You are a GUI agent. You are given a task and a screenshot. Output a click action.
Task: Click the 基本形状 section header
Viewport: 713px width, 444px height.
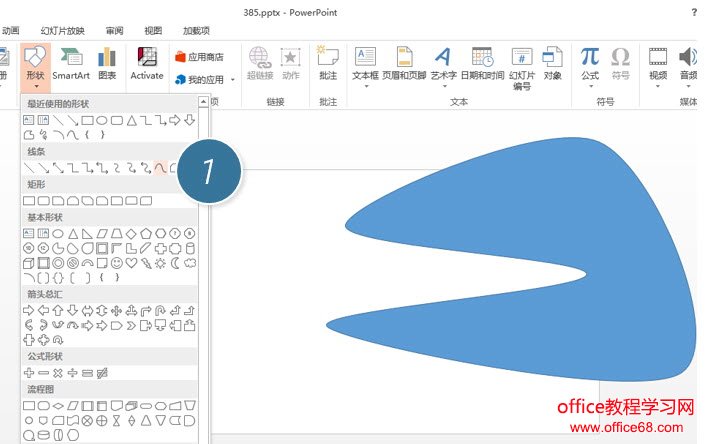pyautogui.click(x=109, y=217)
